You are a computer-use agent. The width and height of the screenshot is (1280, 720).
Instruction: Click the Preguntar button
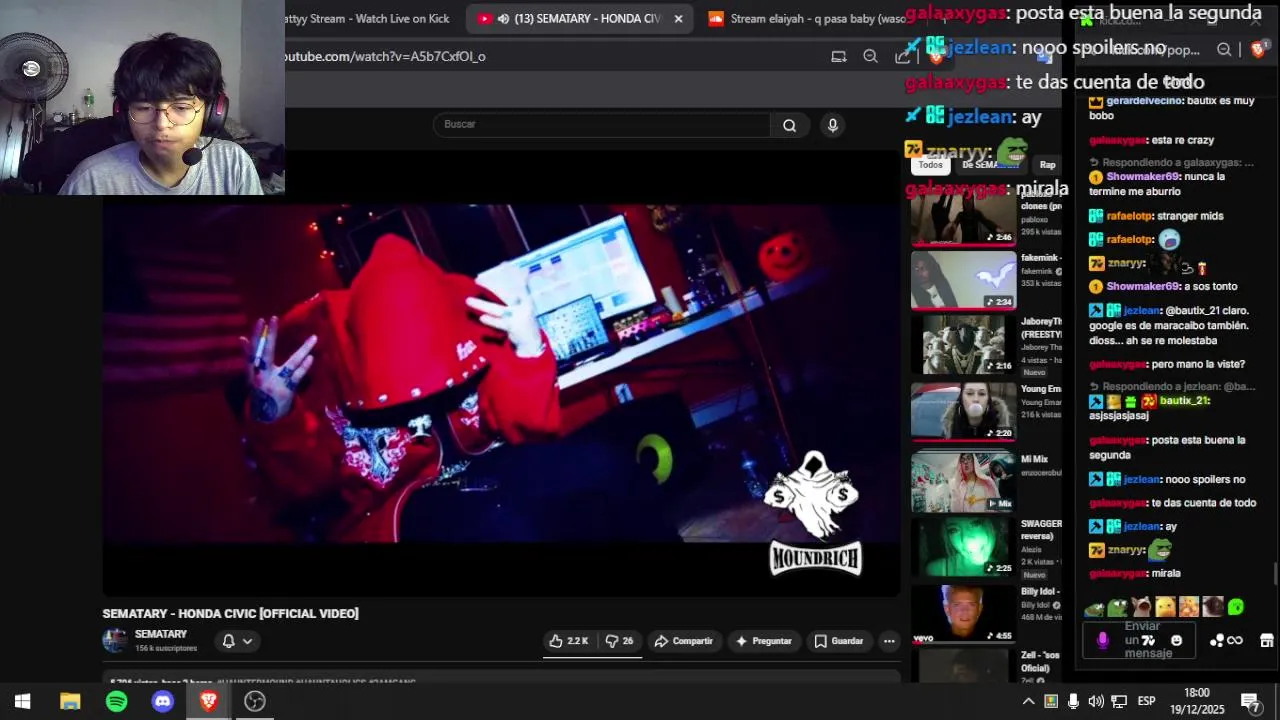[x=764, y=641]
